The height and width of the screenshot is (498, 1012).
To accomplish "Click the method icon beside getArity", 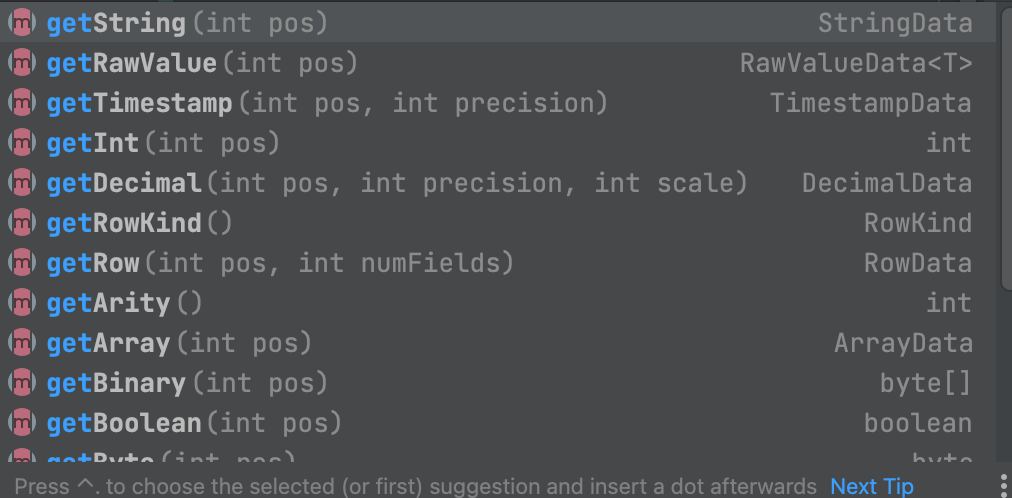I will click(21, 303).
